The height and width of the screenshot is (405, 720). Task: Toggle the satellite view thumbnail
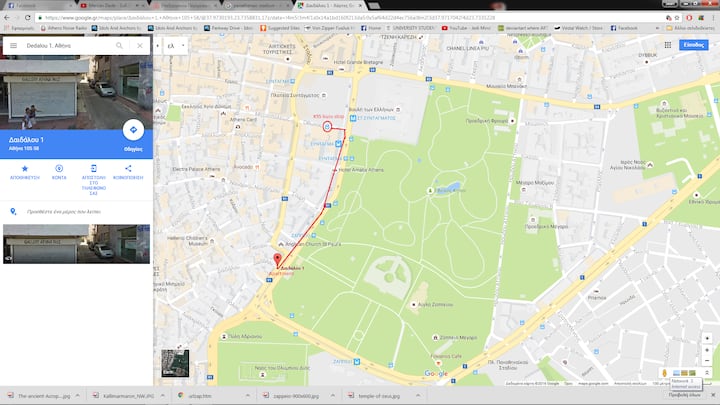(x=174, y=363)
